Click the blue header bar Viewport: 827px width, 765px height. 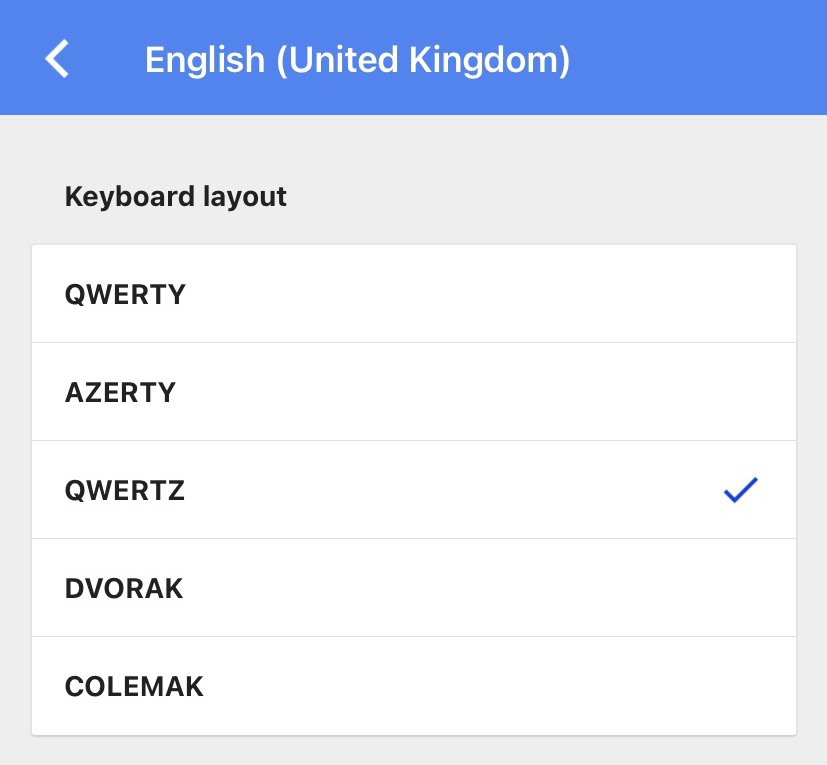(x=700, y=58)
